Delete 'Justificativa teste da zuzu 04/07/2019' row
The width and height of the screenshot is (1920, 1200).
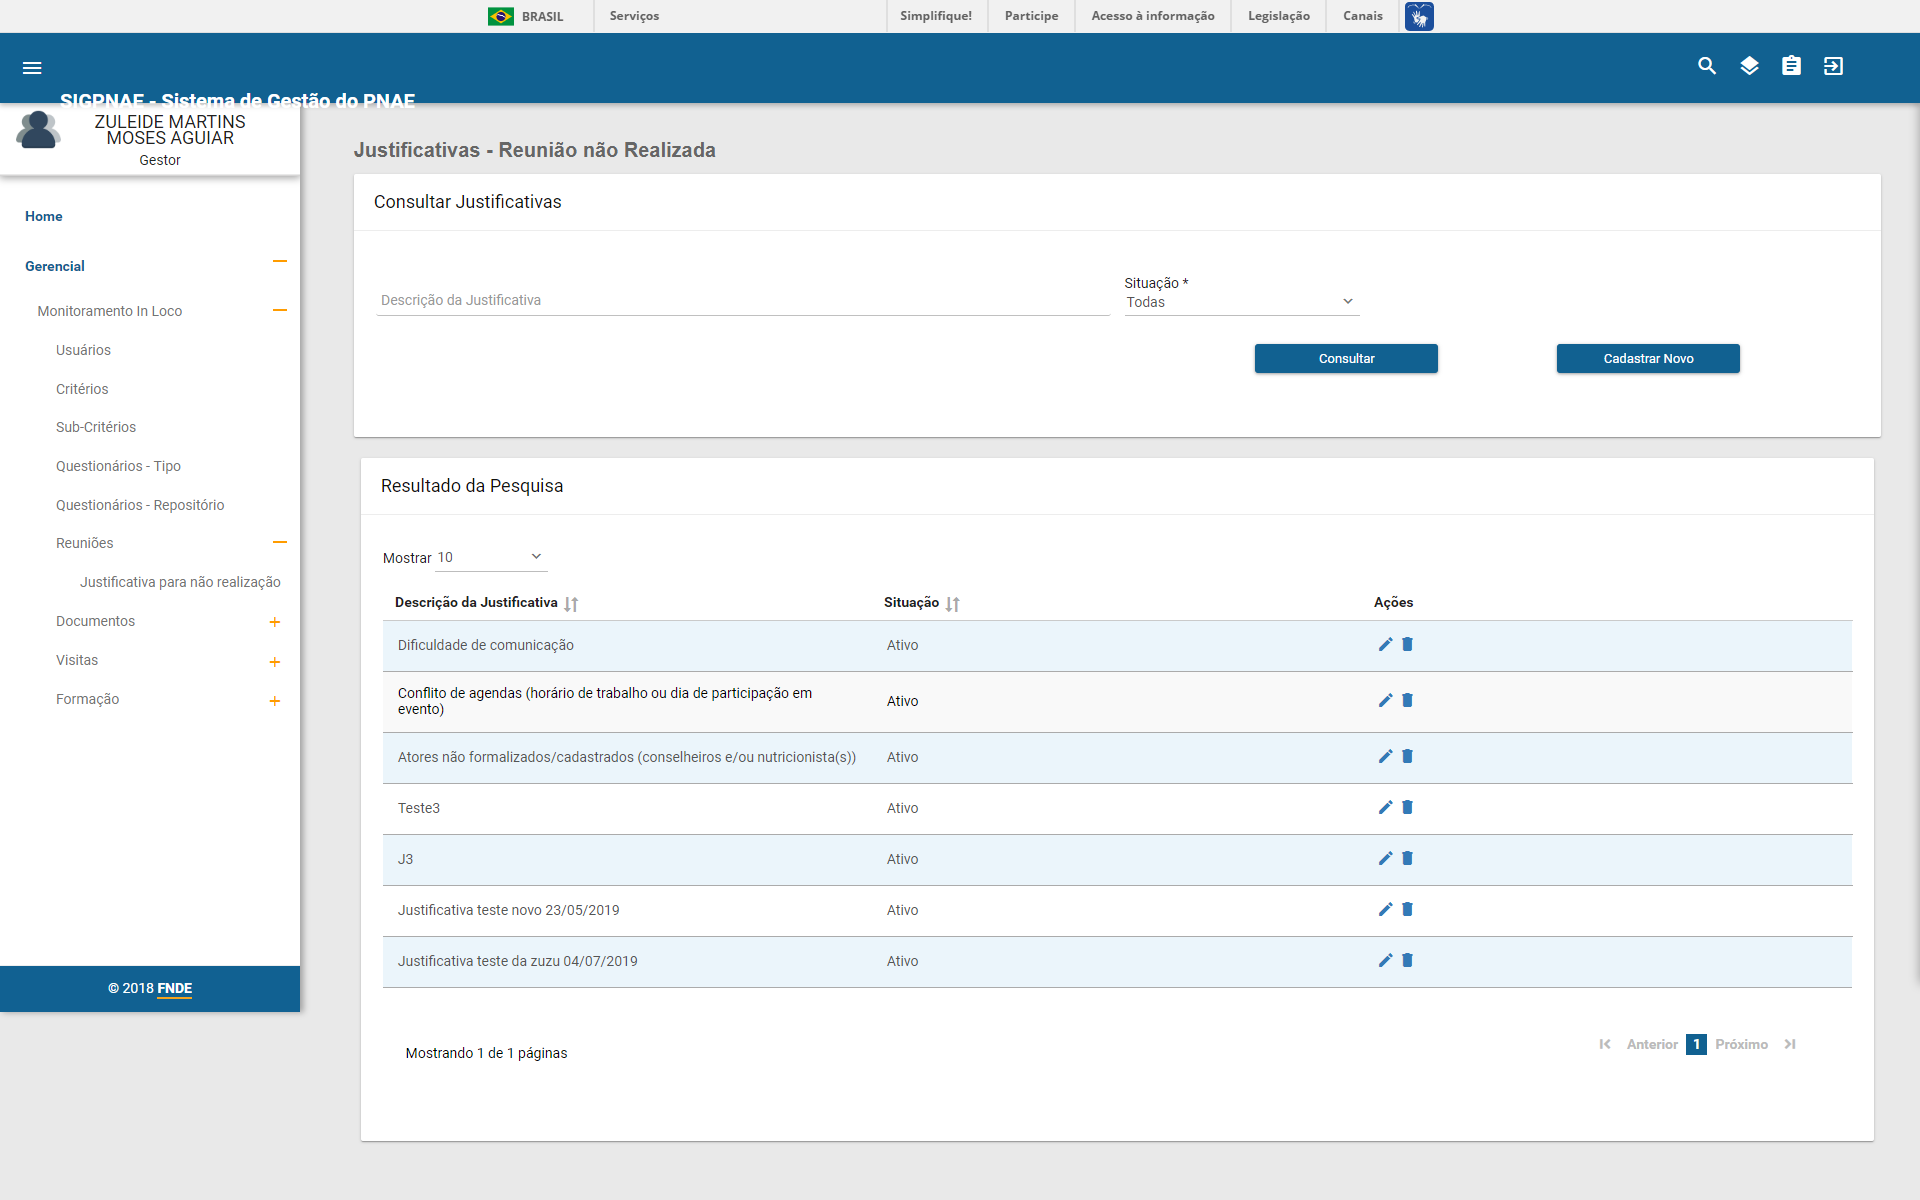coord(1408,961)
